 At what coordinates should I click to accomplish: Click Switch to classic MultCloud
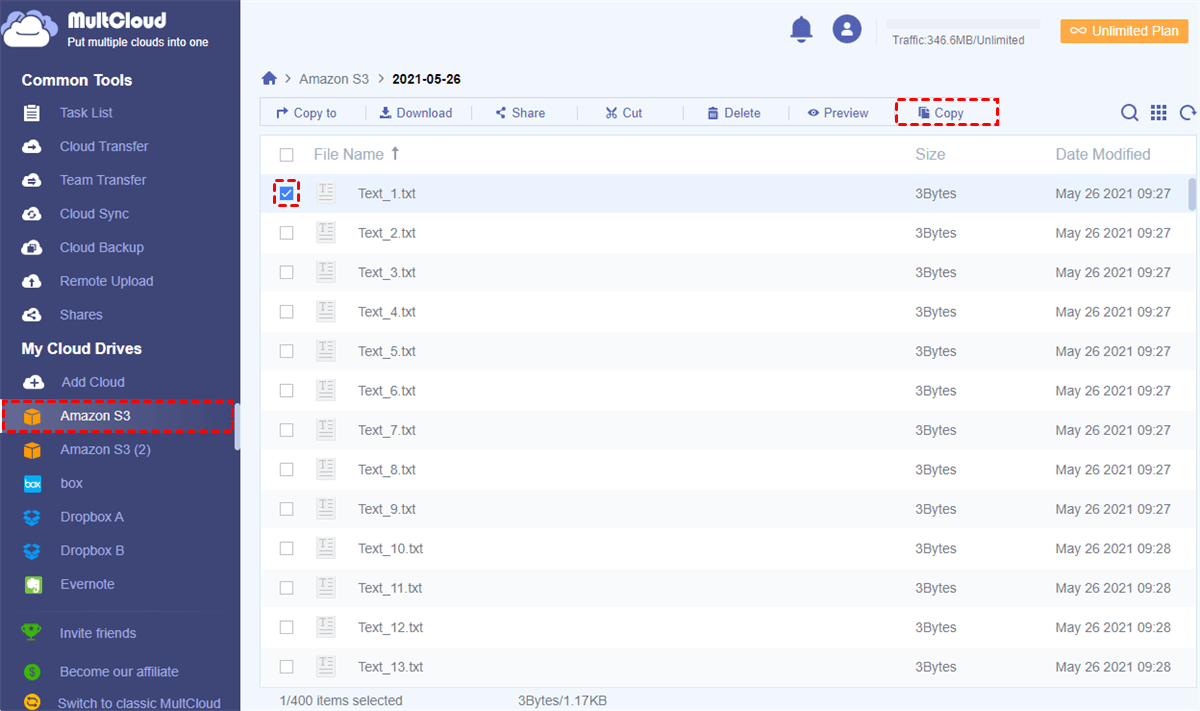(139, 703)
